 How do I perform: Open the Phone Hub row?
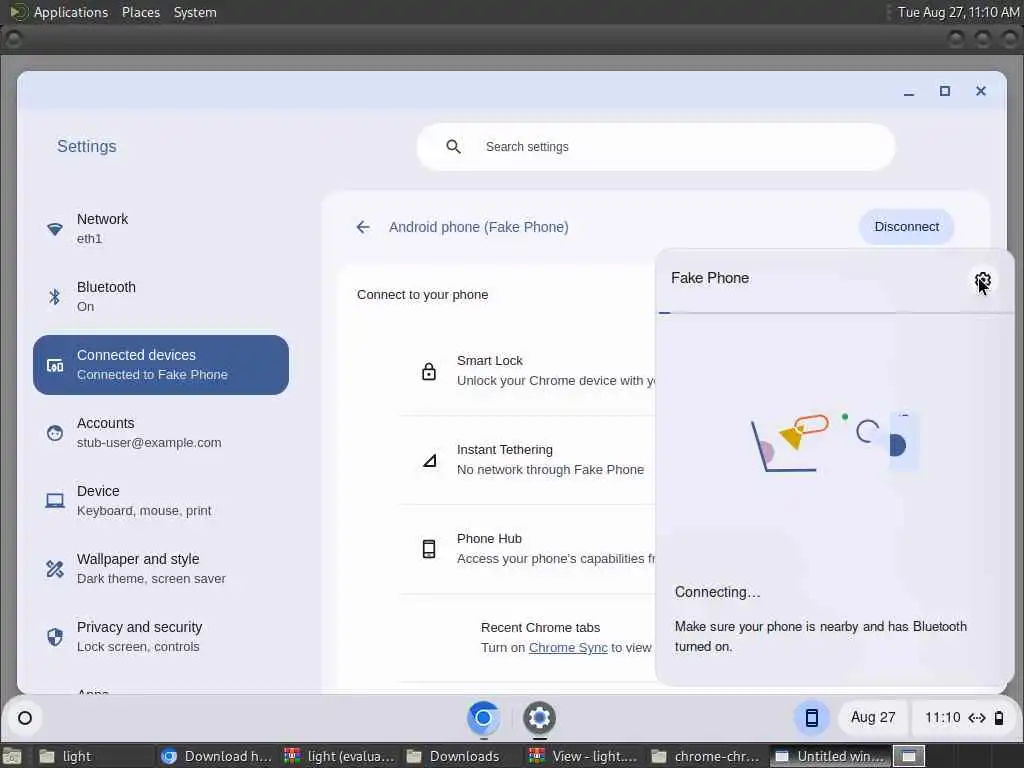click(528, 549)
